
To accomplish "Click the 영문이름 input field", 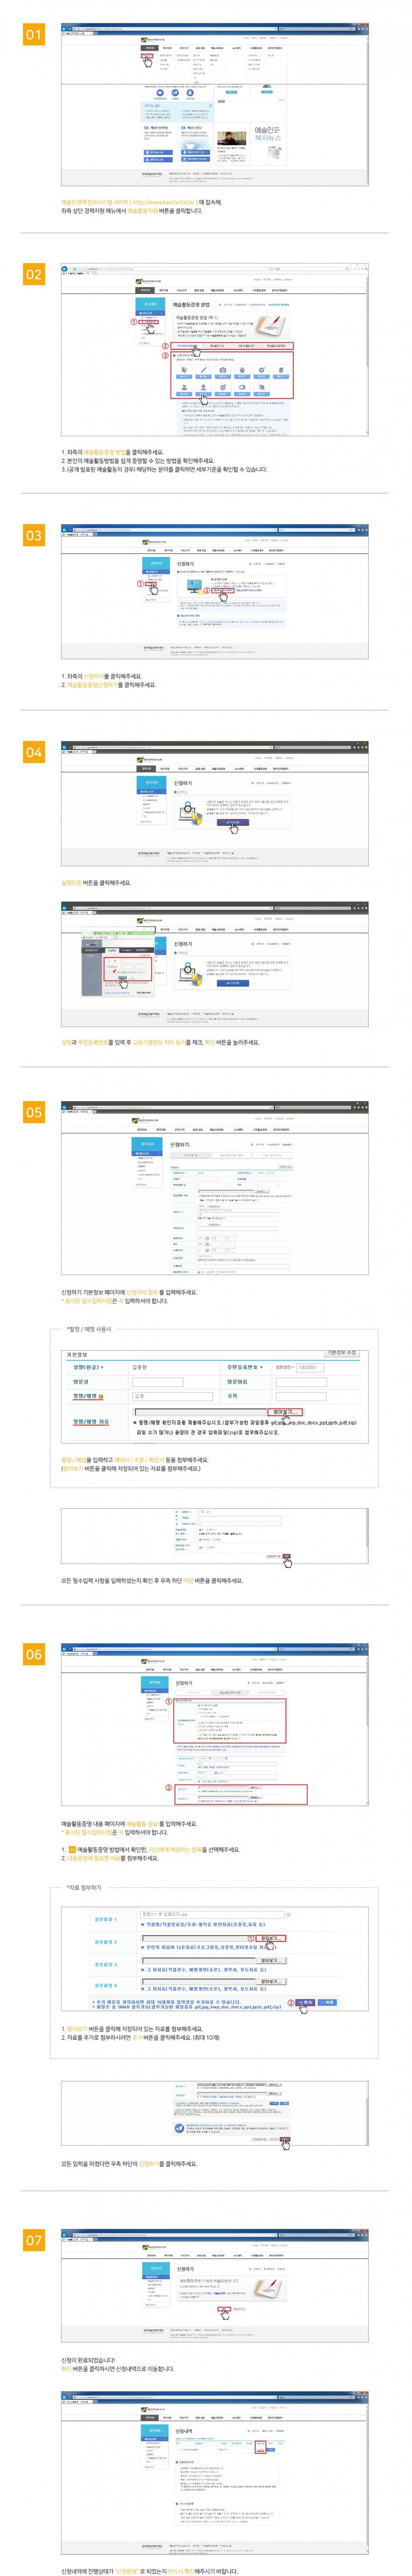I will coord(302,1381).
